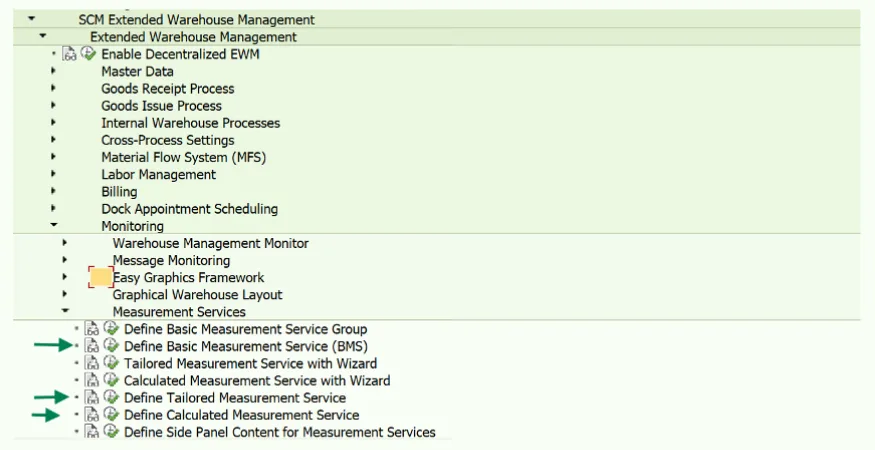
Task: Execute Calculated Measurement Service with Wizard activity
Action: [111, 380]
